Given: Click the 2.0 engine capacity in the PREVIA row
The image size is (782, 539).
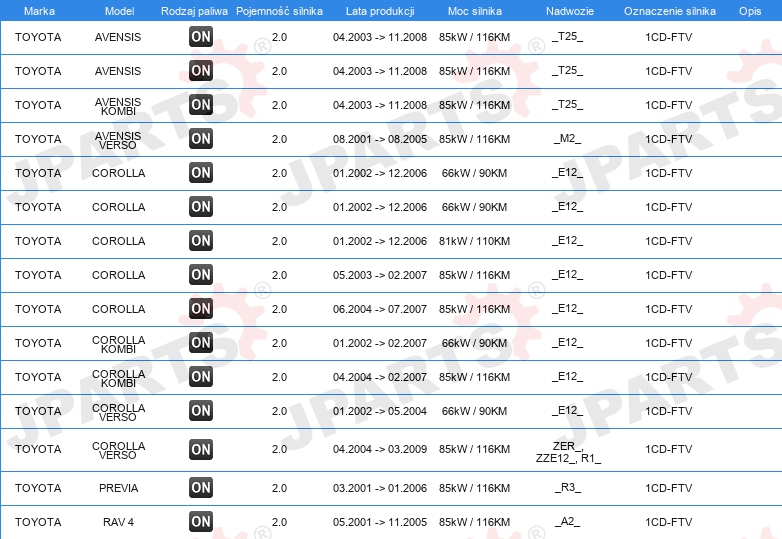Looking at the screenshot, I should [x=279, y=488].
